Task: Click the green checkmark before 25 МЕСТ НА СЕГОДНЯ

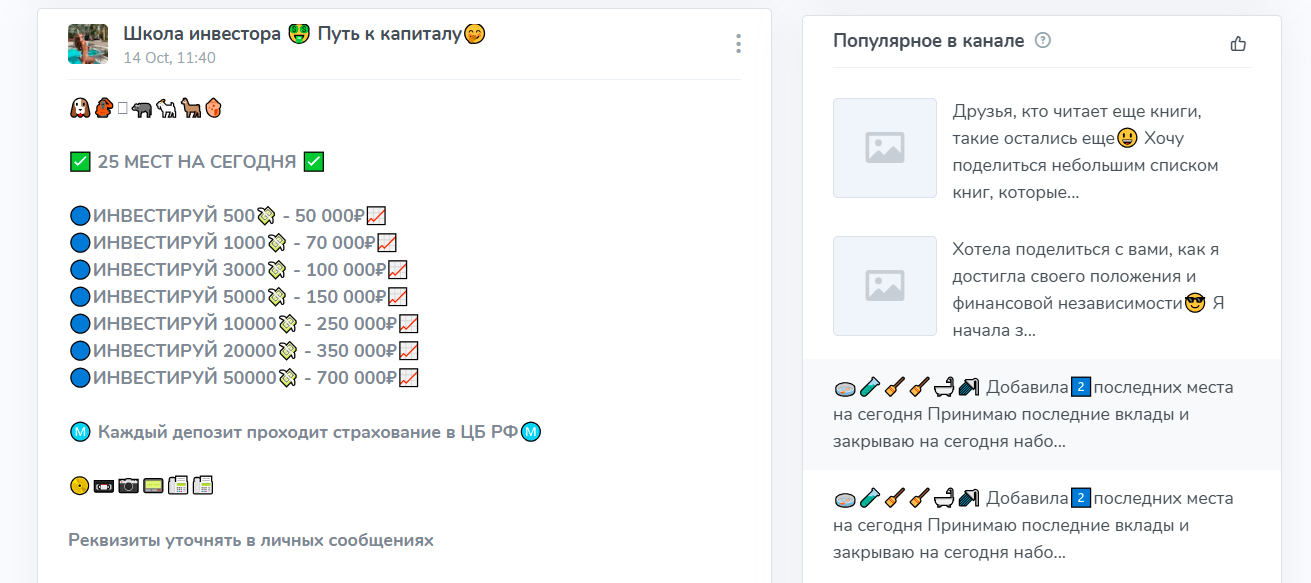Action: [x=81, y=162]
